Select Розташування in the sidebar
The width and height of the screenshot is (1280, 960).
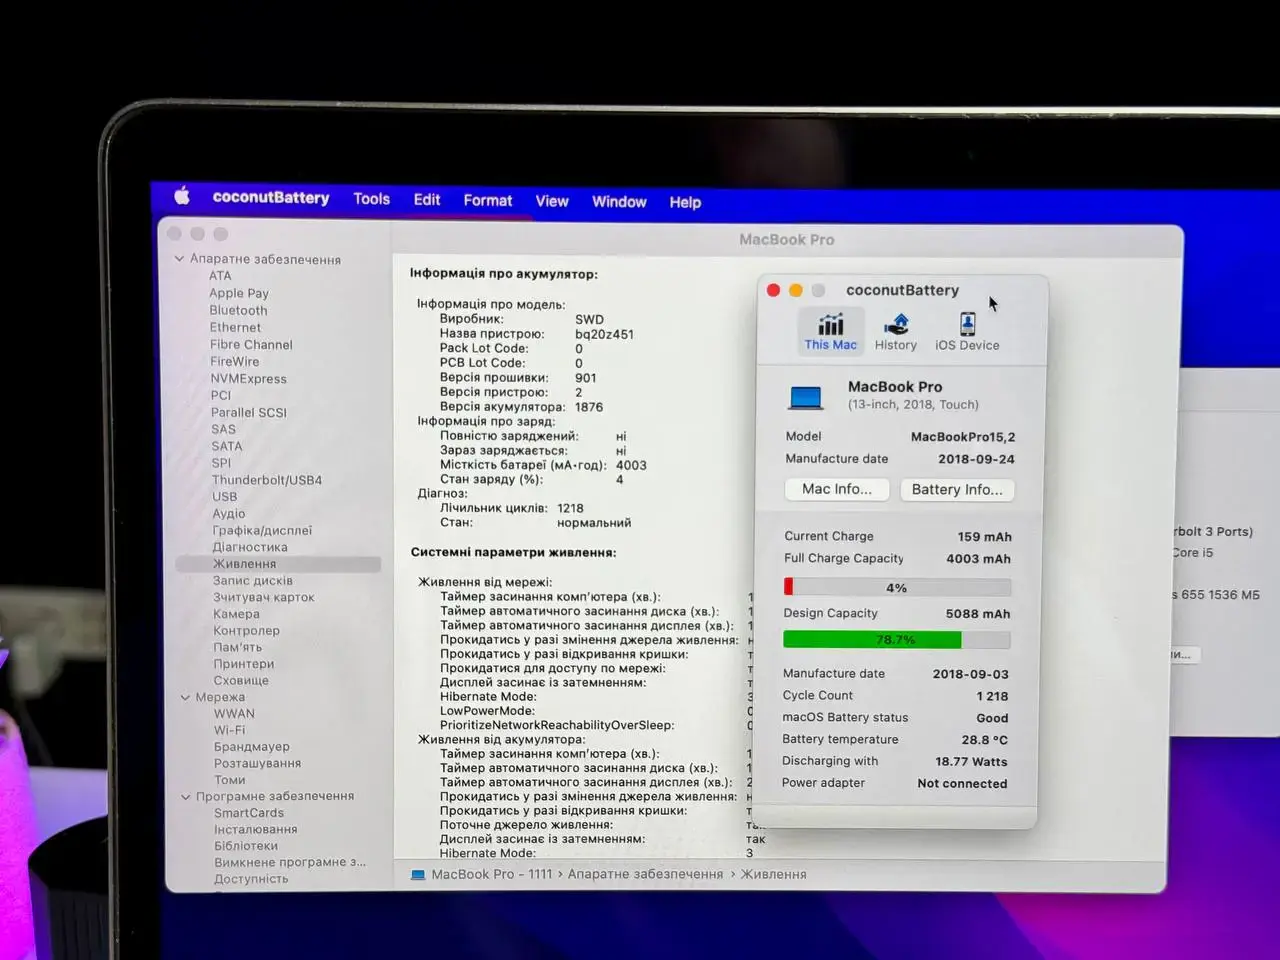257,763
